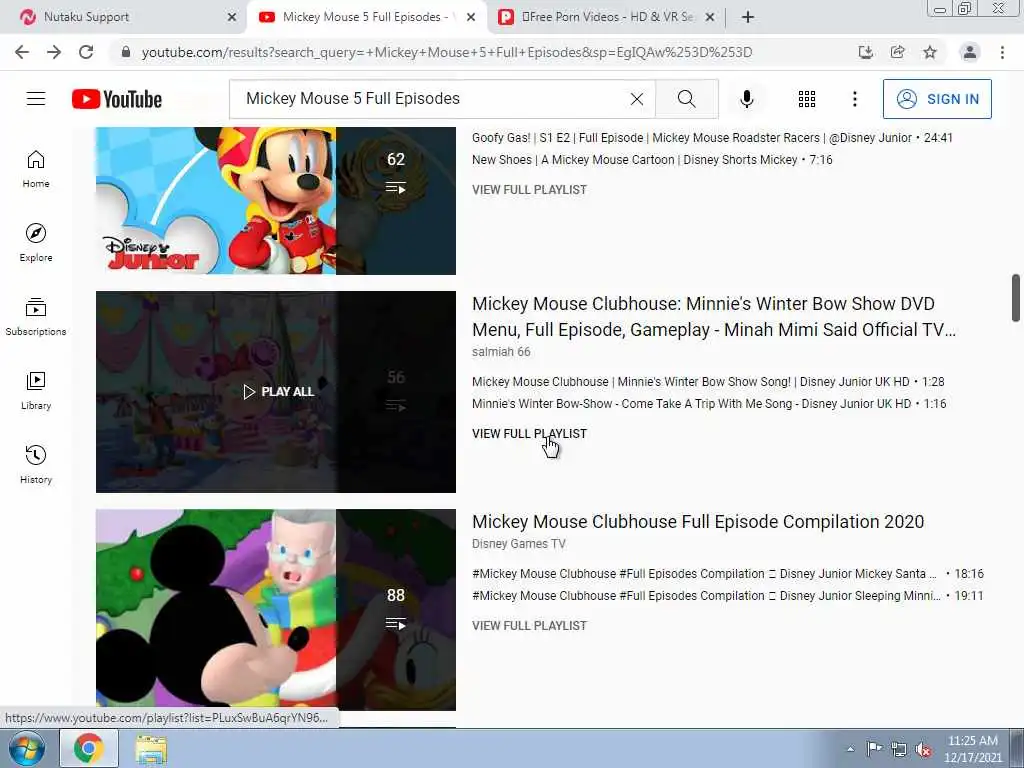This screenshot has width=1024, height=768.
Task: Open the YouTube apps grid icon
Action: 807,99
